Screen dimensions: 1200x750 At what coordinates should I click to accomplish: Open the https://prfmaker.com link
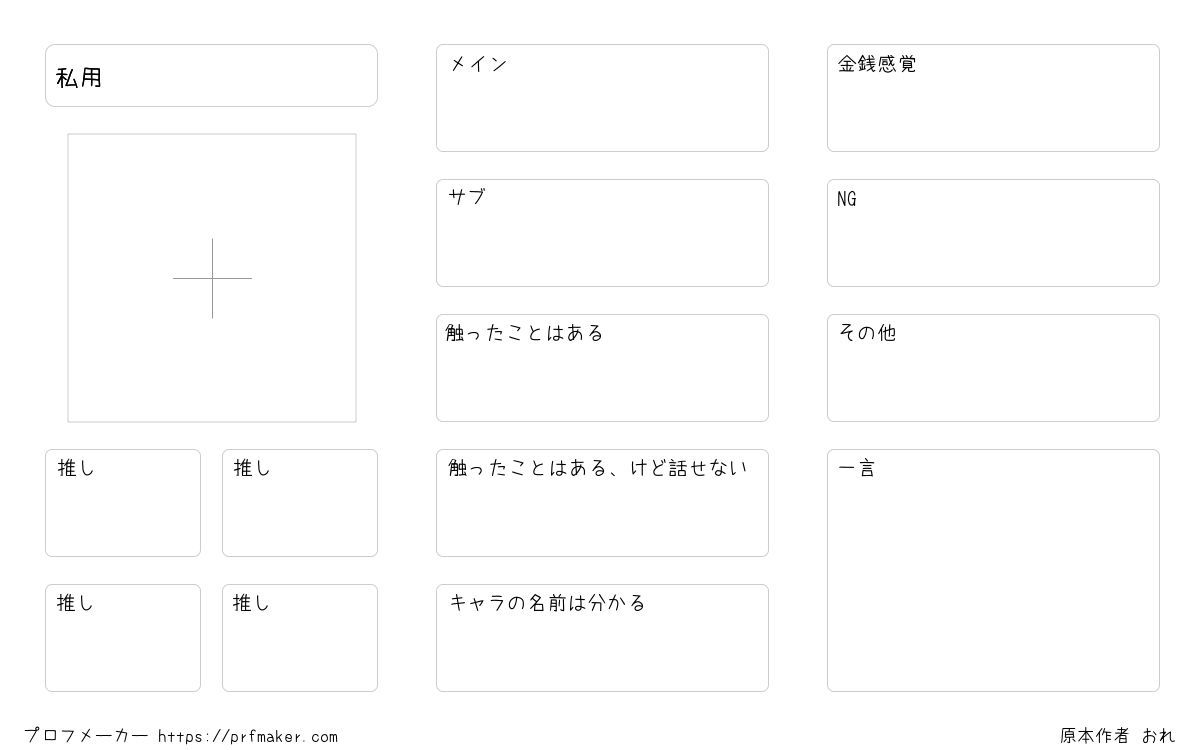tap(248, 737)
